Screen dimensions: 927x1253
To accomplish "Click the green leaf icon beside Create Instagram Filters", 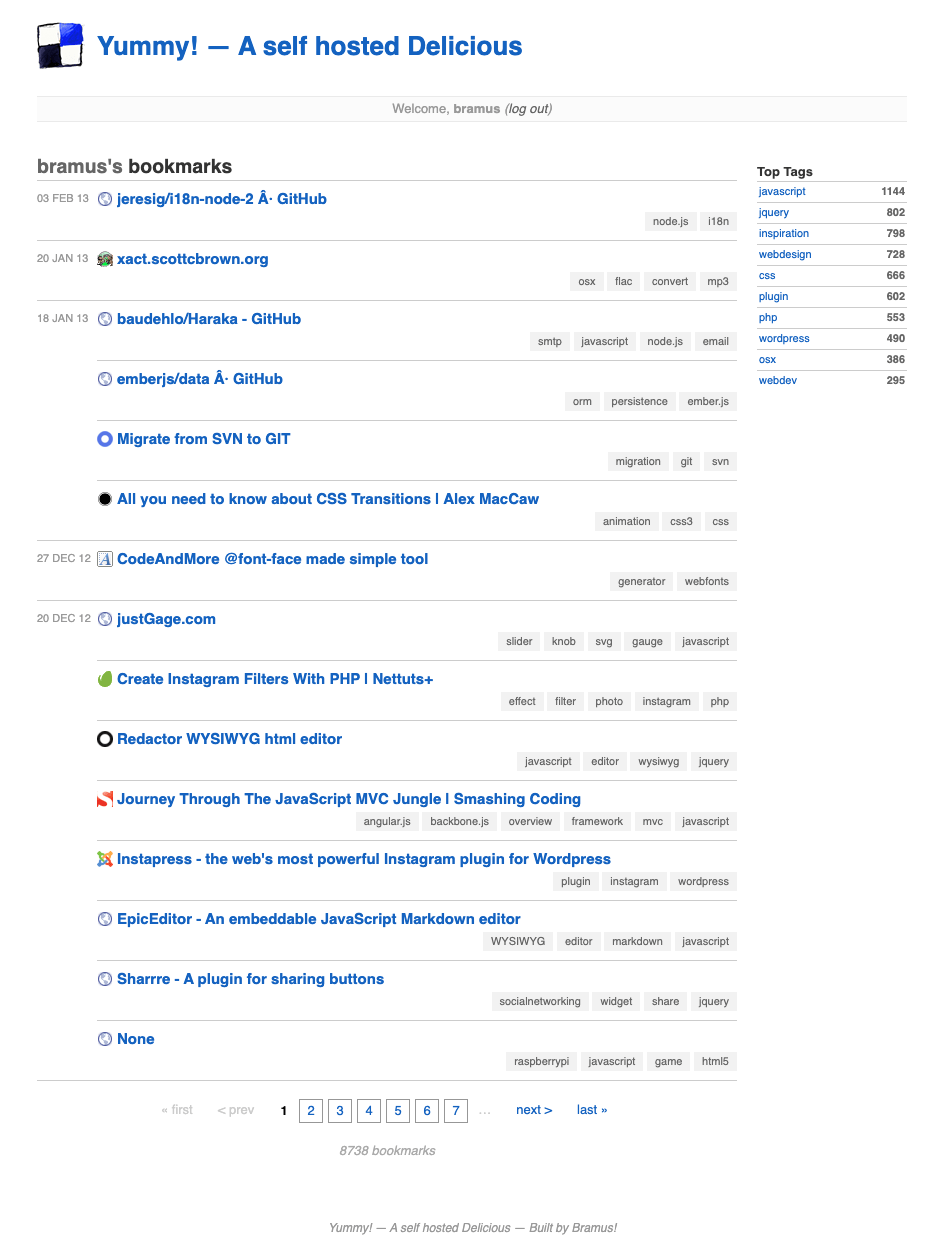I will (105, 679).
